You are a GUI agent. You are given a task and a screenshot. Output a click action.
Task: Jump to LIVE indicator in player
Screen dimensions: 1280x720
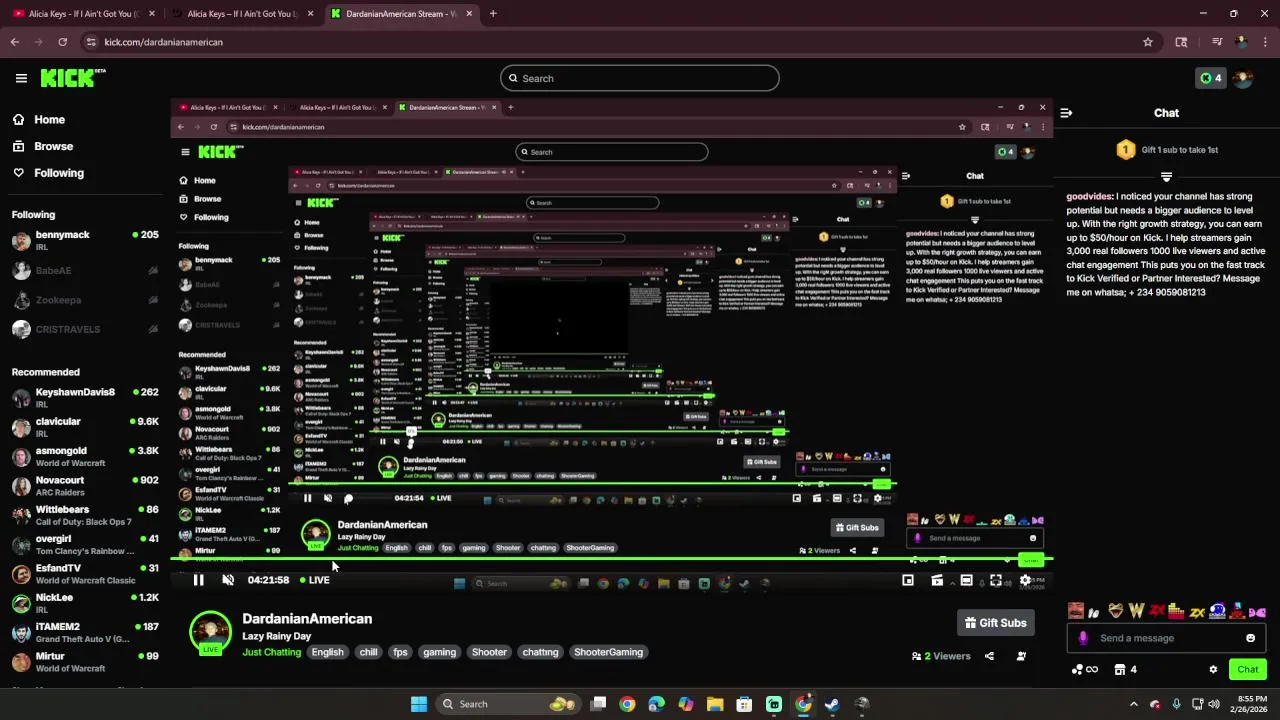(315, 580)
